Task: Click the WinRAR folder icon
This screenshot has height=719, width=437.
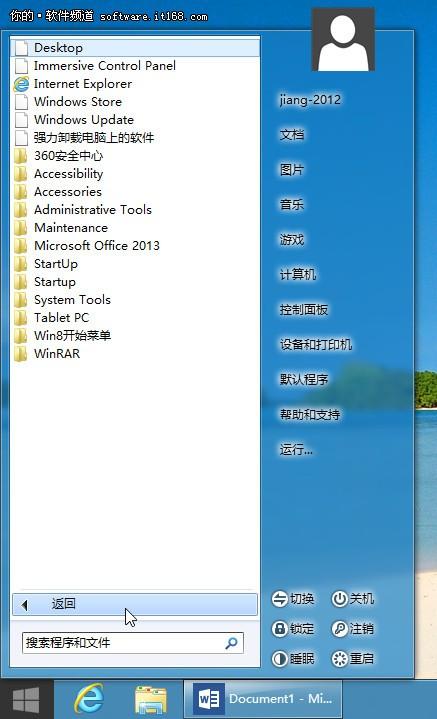Action: pos(21,354)
